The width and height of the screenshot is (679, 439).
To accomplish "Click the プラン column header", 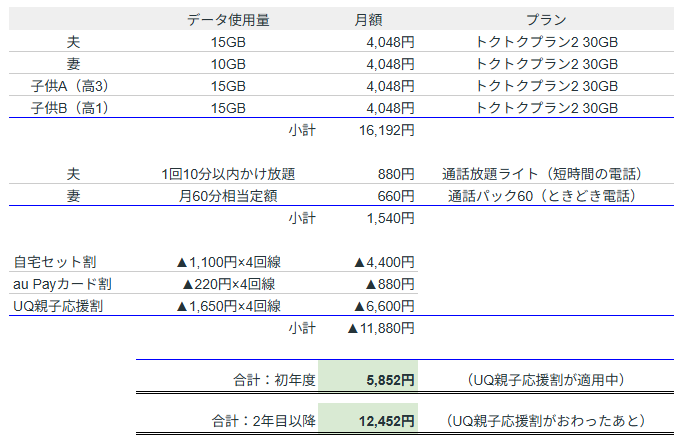I will point(547,20).
